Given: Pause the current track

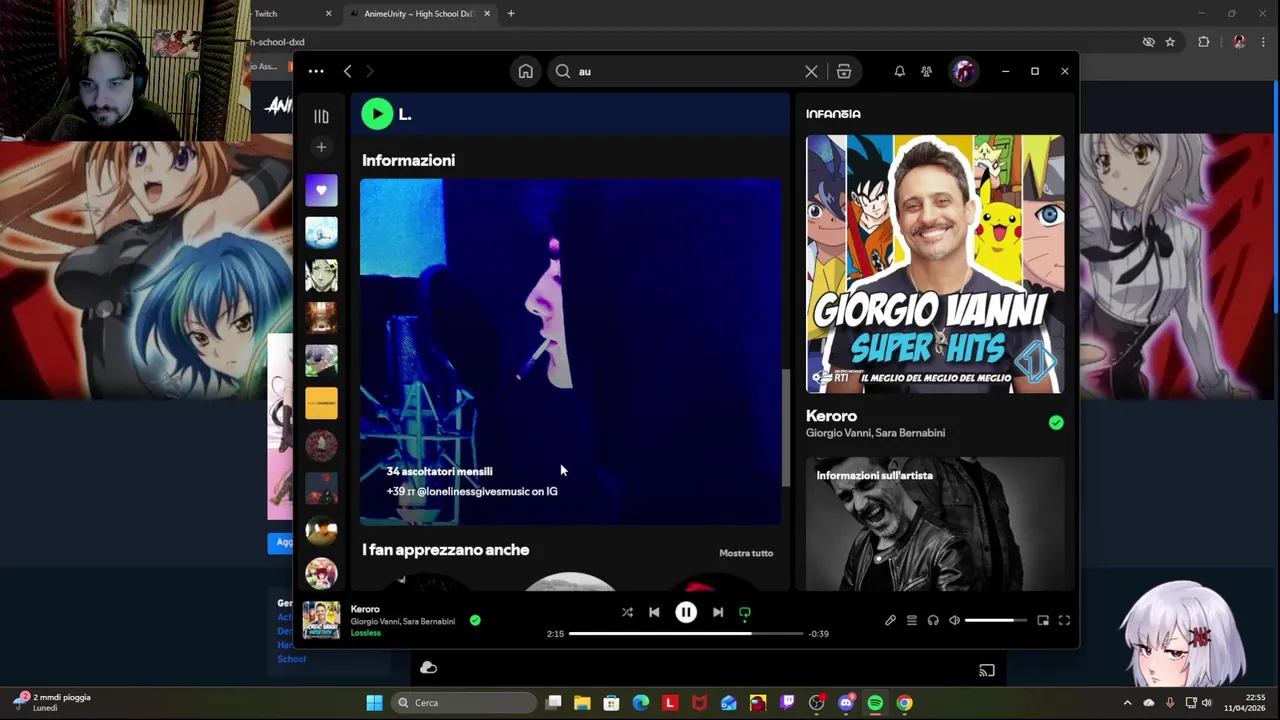Looking at the screenshot, I should tap(686, 612).
